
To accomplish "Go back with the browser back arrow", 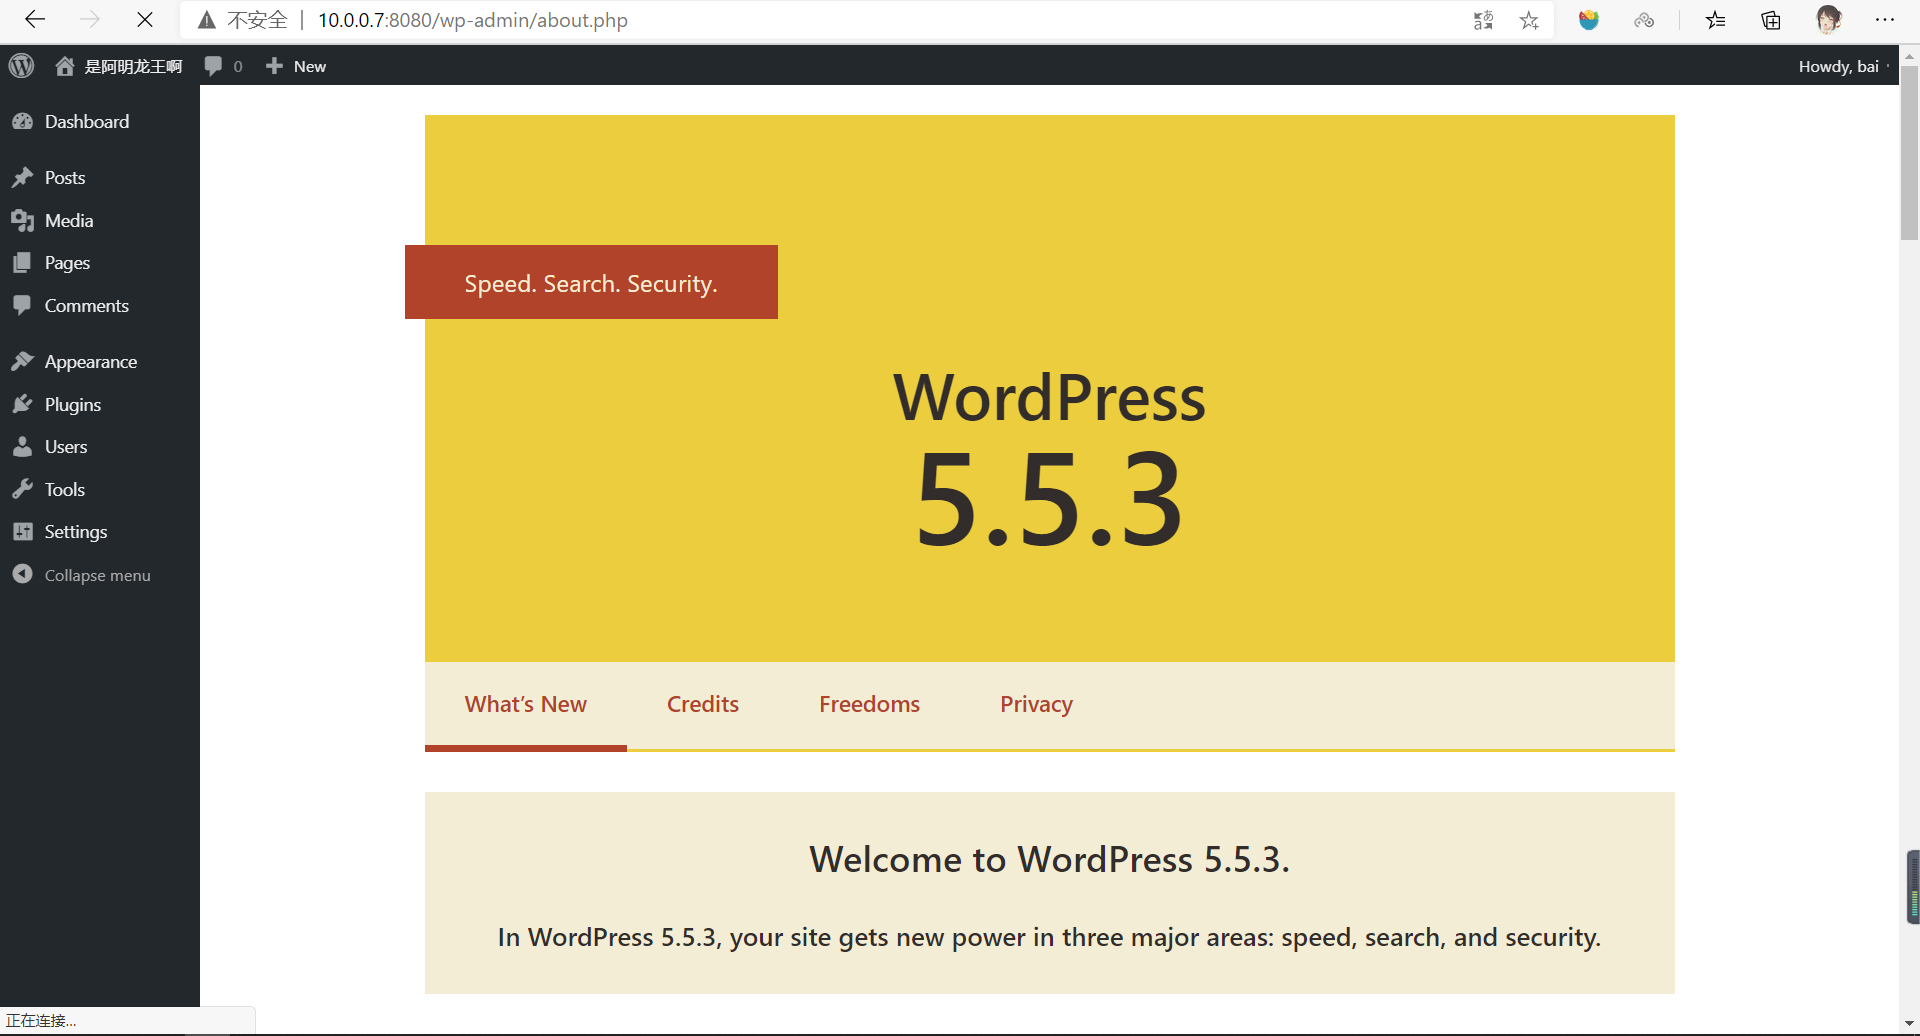I will click(35, 20).
